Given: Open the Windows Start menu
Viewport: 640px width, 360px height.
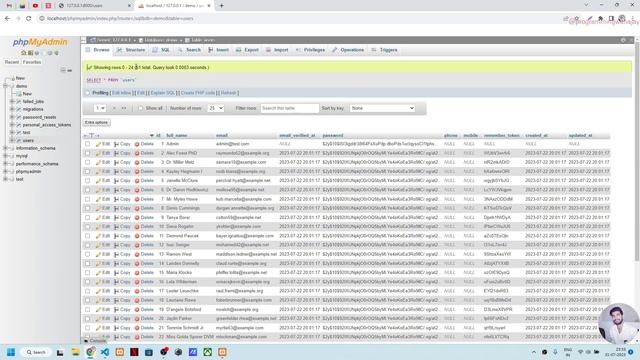Looking at the screenshot, I should (x=11, y=352).
